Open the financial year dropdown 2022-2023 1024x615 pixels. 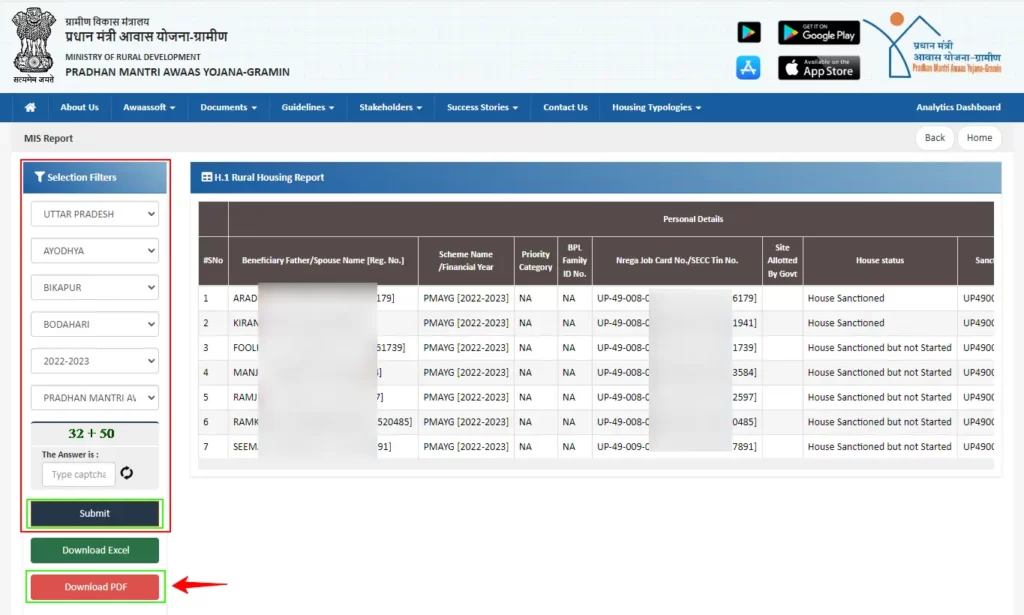pos(95,361)
